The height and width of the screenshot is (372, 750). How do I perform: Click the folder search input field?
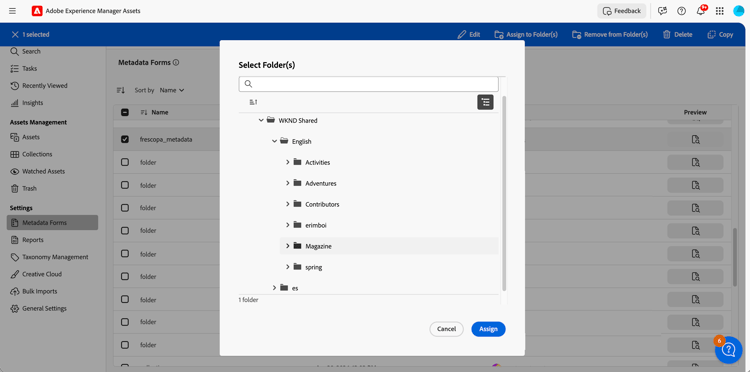368,84
